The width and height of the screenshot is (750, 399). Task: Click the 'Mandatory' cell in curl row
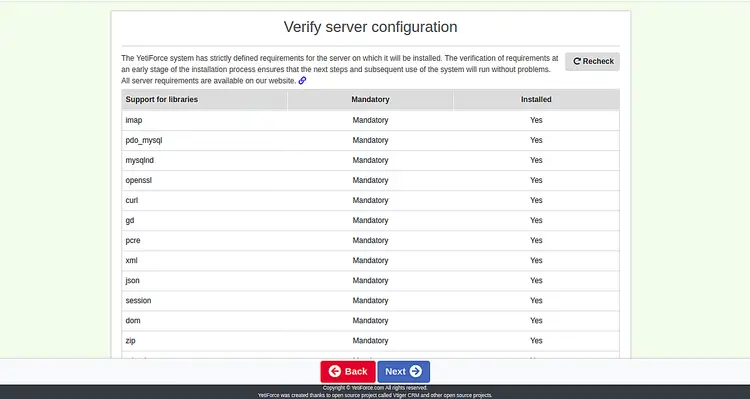[370, 200]
